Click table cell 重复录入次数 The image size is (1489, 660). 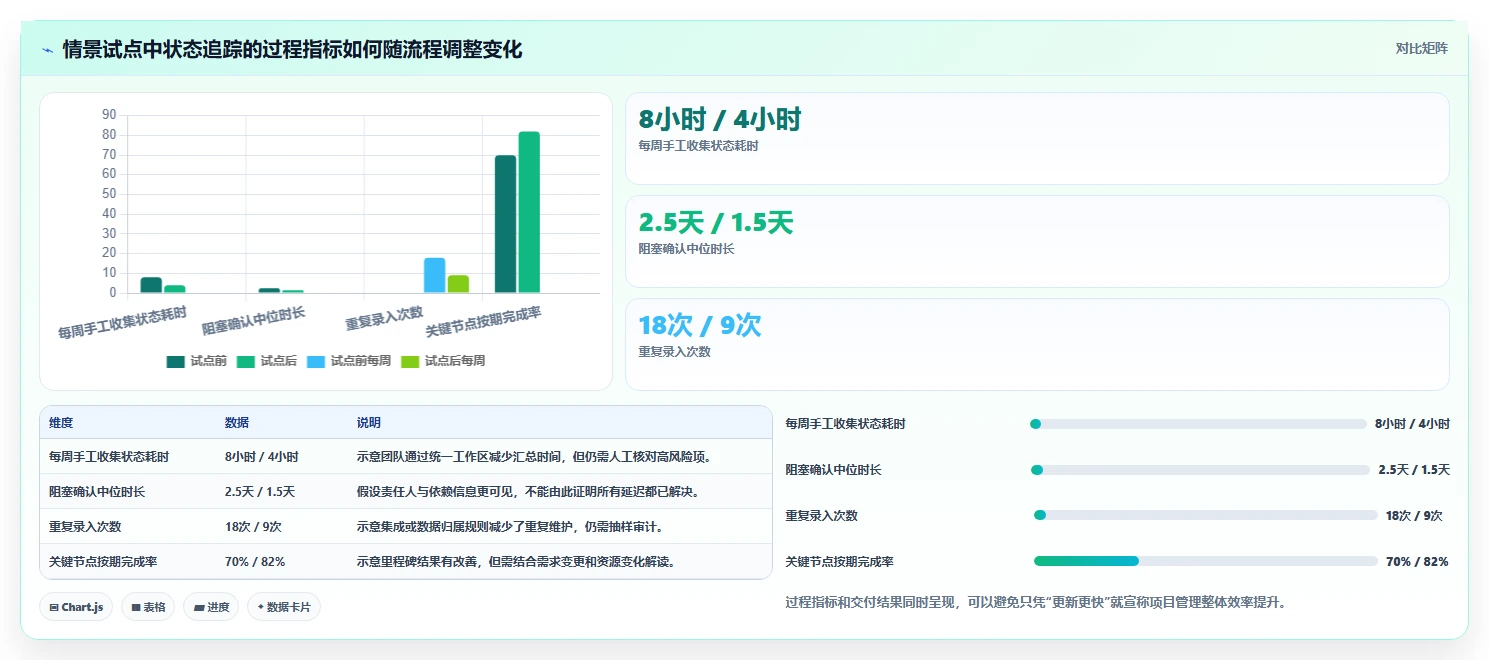point(85,526)
